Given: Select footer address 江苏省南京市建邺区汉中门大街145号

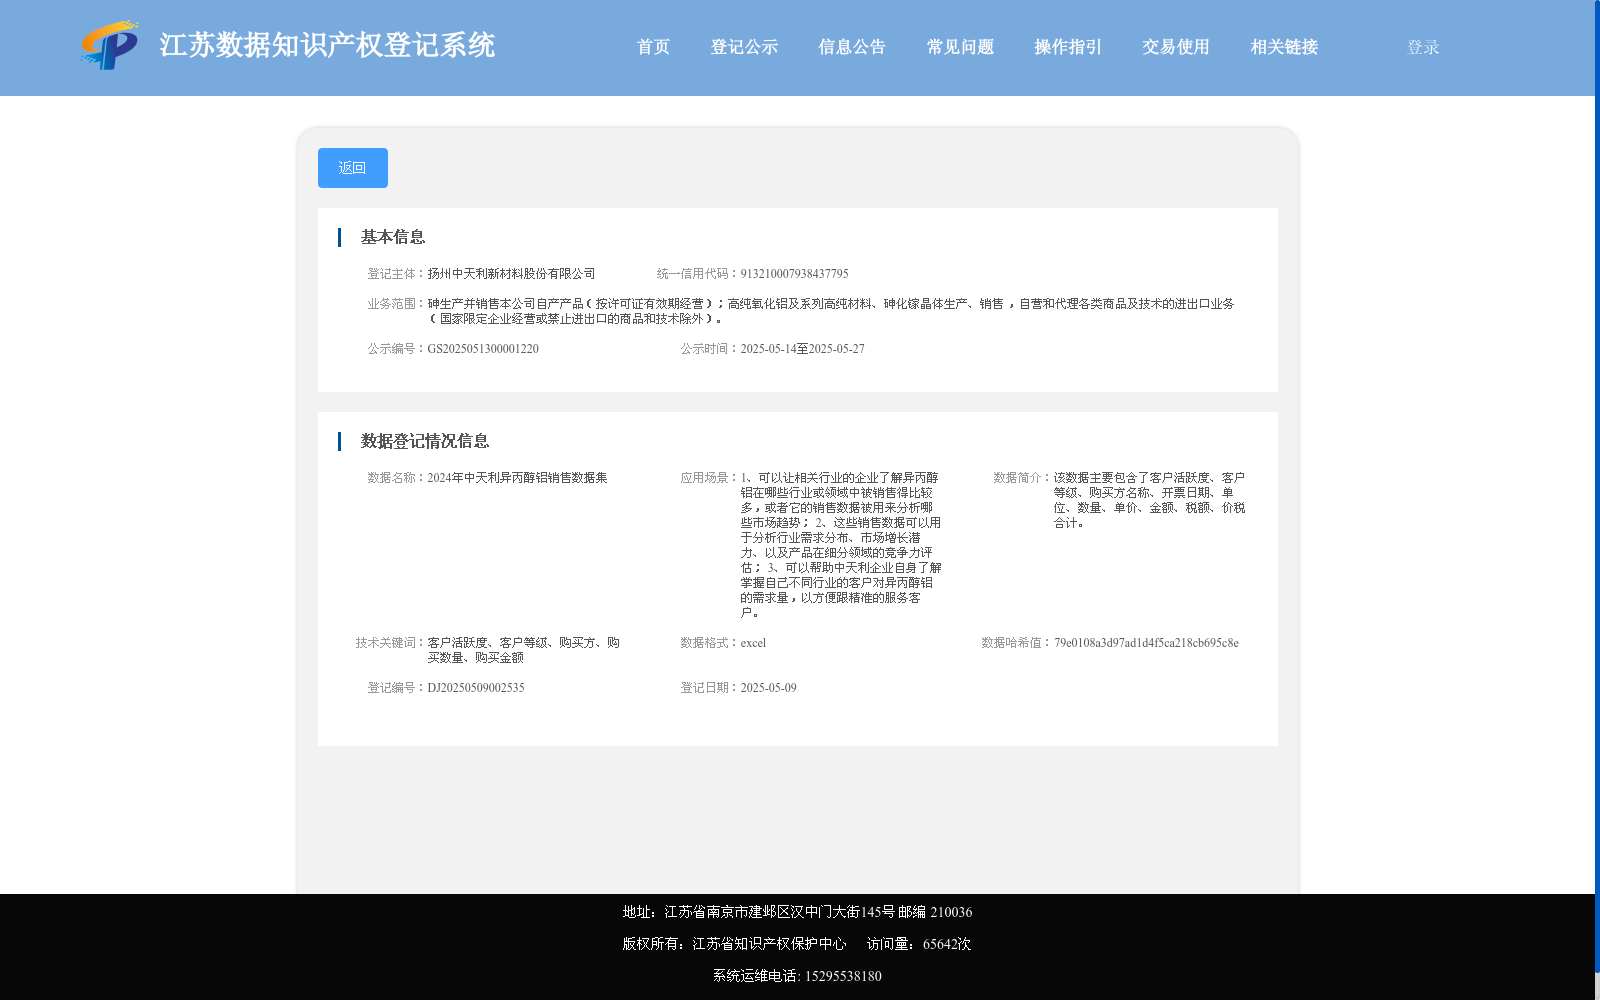Looking at the screenshot, I should click(x=779, y=912).
